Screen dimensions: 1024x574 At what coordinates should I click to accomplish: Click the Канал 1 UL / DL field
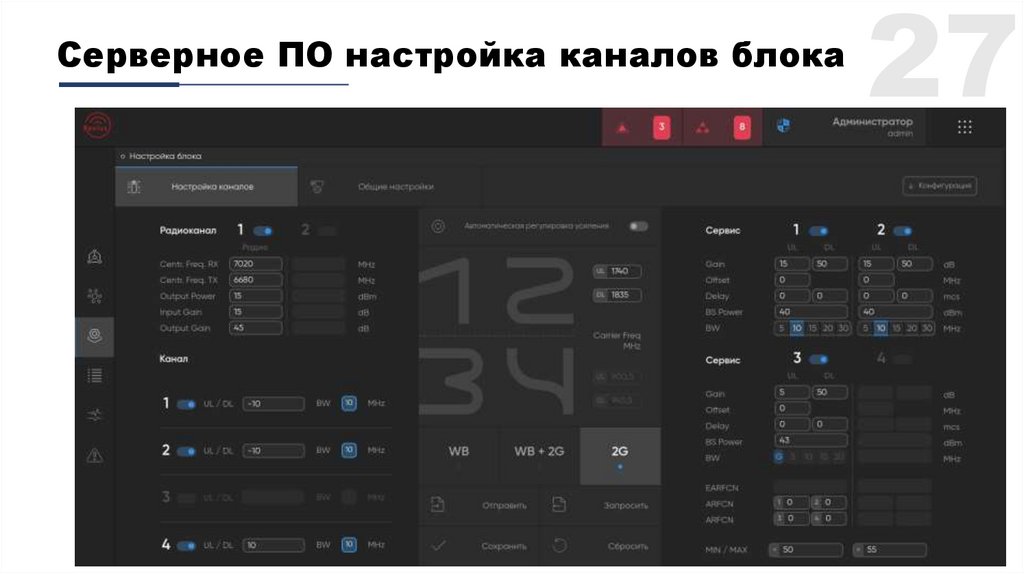[274, 404]
